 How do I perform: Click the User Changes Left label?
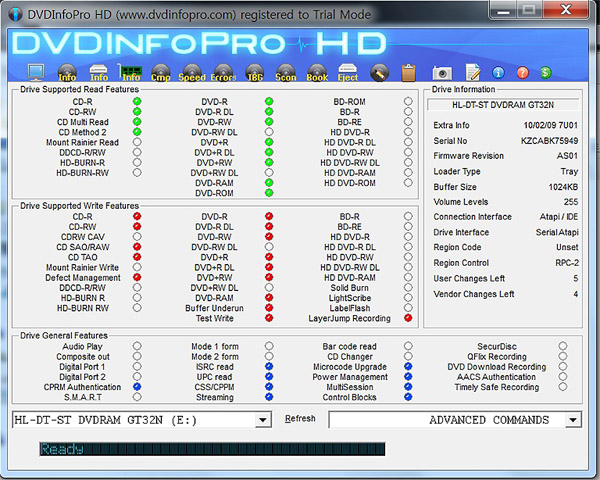[x=469, y=278]
